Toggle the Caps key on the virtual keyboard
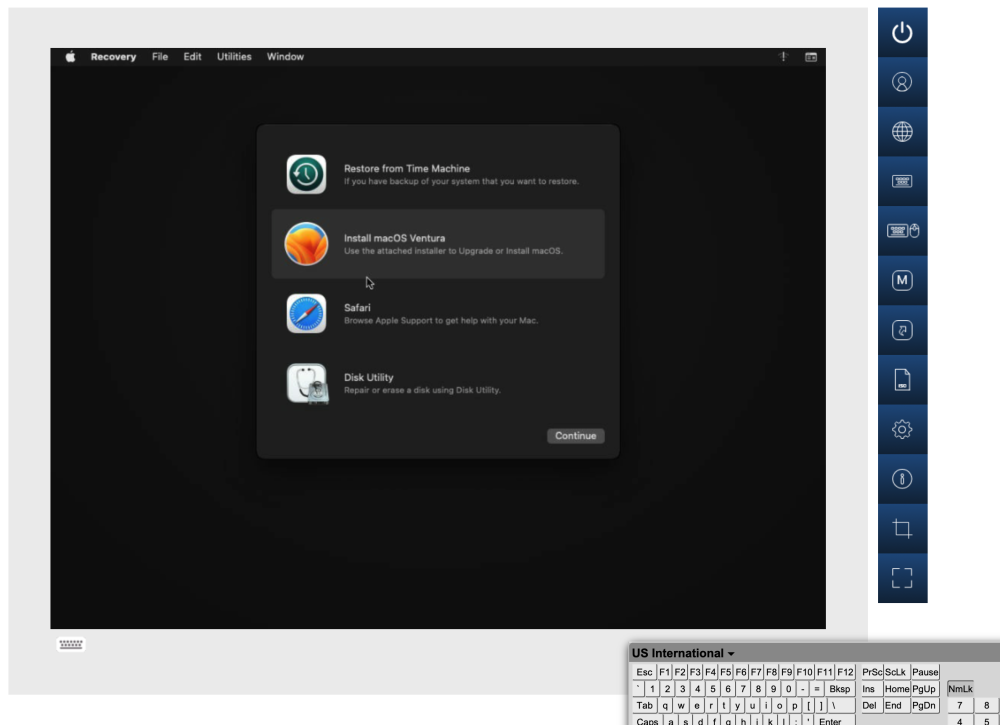 (647, 721)
